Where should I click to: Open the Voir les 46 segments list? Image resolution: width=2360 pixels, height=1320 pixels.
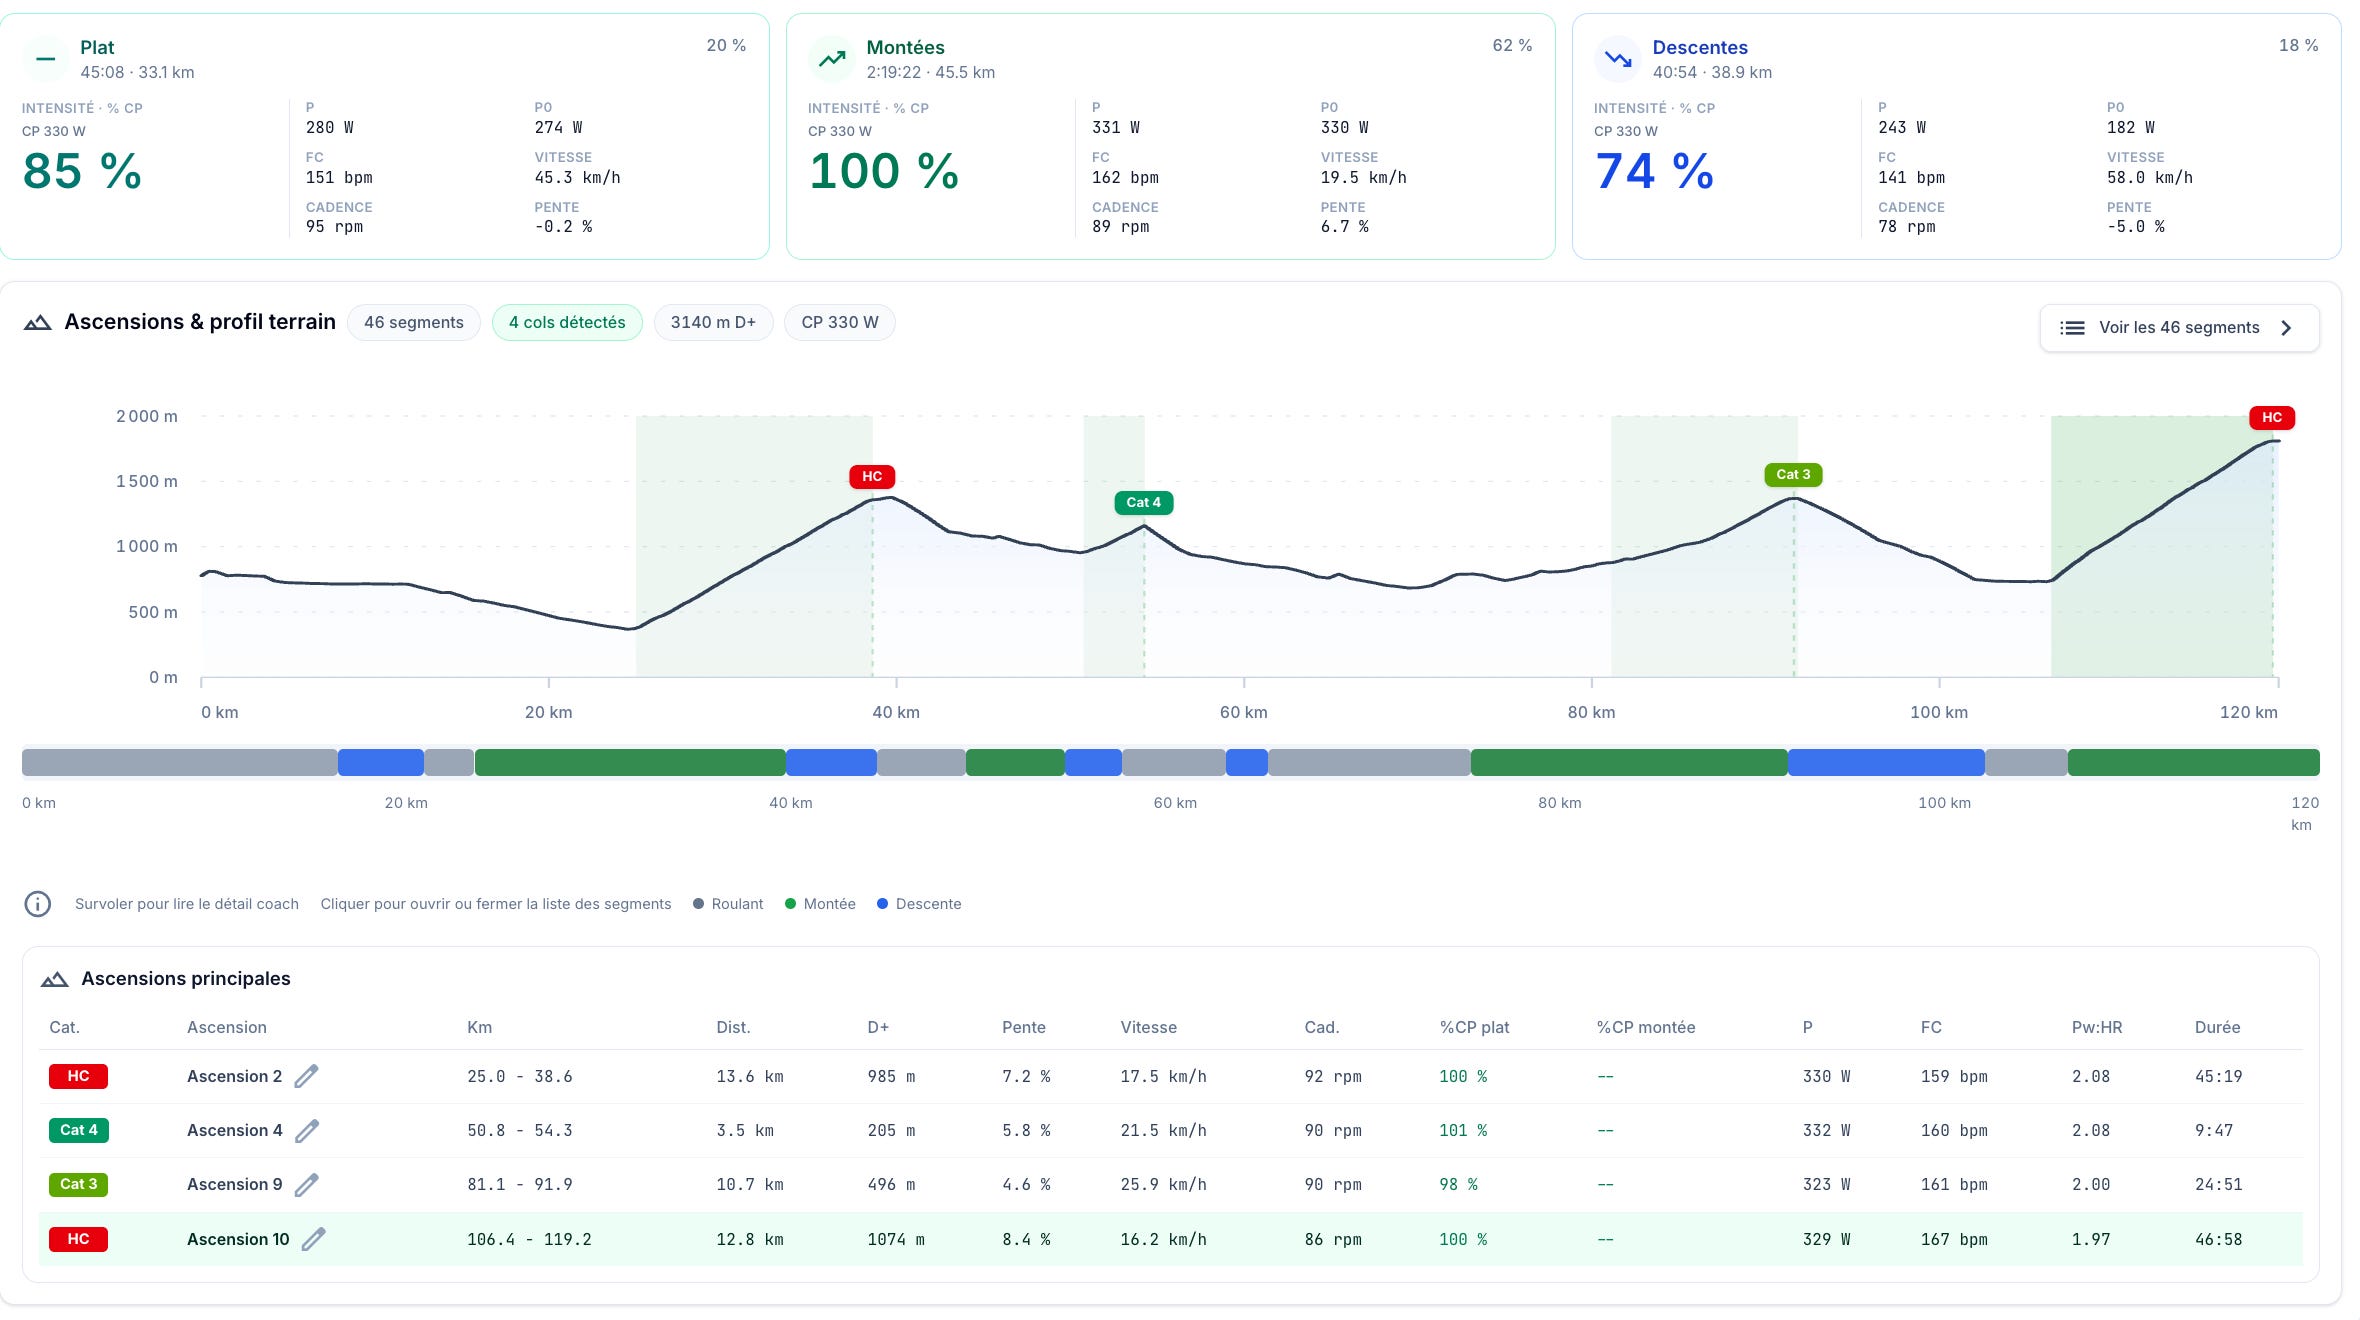point(2179,328)
